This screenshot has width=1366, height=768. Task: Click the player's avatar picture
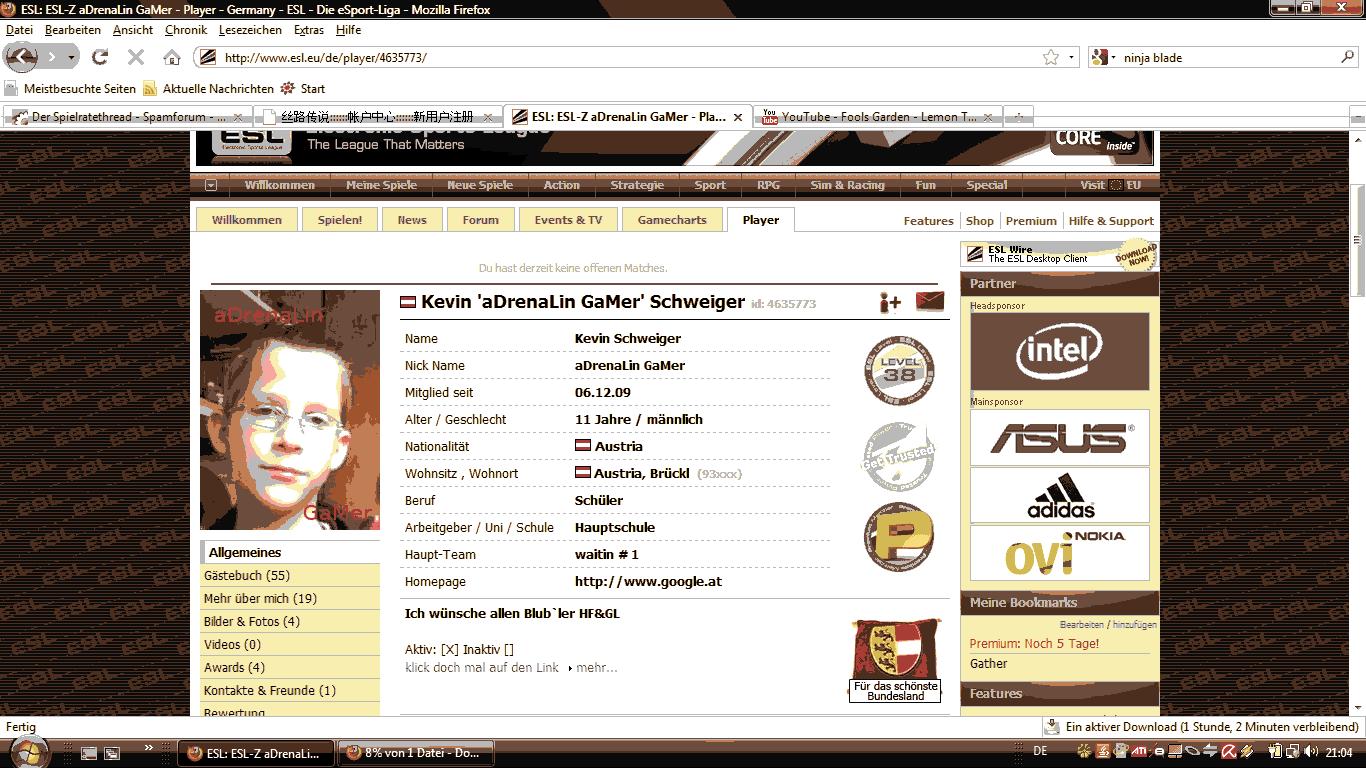(290, 410)
